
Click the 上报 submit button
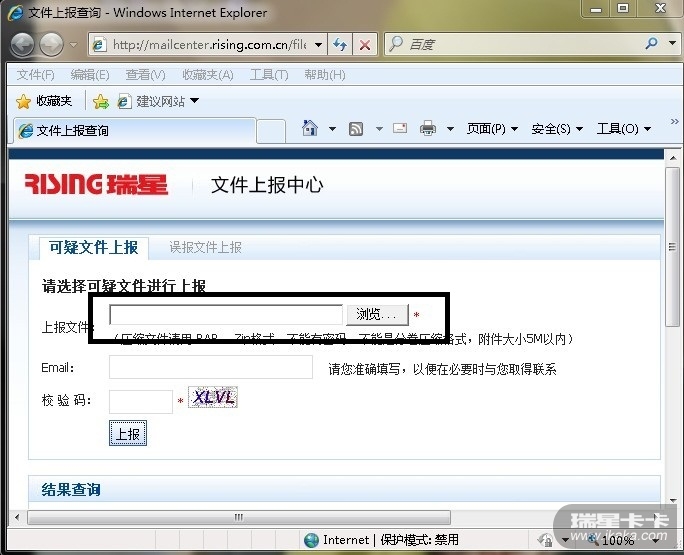pyautogui.click(x=128, y=433)
